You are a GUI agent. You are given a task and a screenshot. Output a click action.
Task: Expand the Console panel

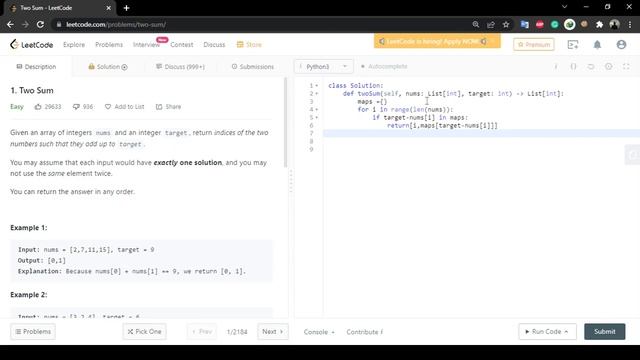pyautogui.click(x=319, y=332)
